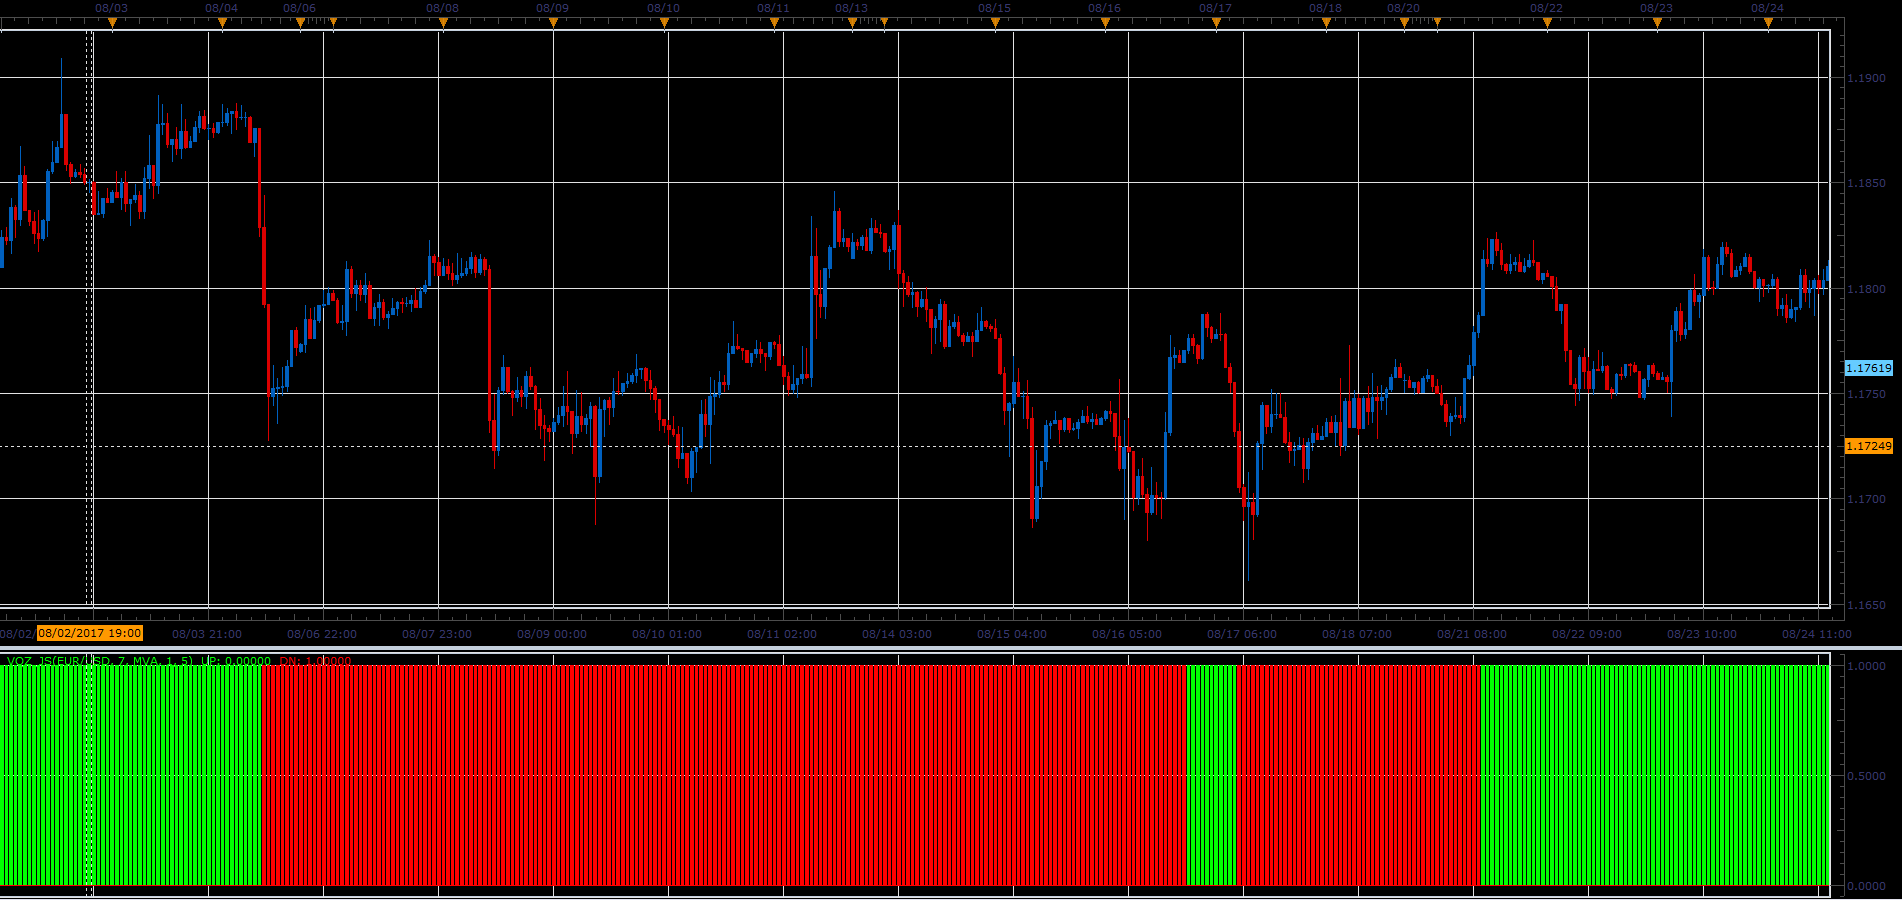Screen dimensions: 1902x900
Task: Click the 08/16 05:00 time axis label
Action: point(1127,634)
